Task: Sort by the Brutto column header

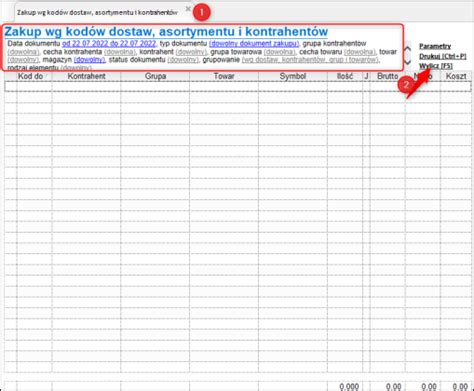Action: [388, 76]
